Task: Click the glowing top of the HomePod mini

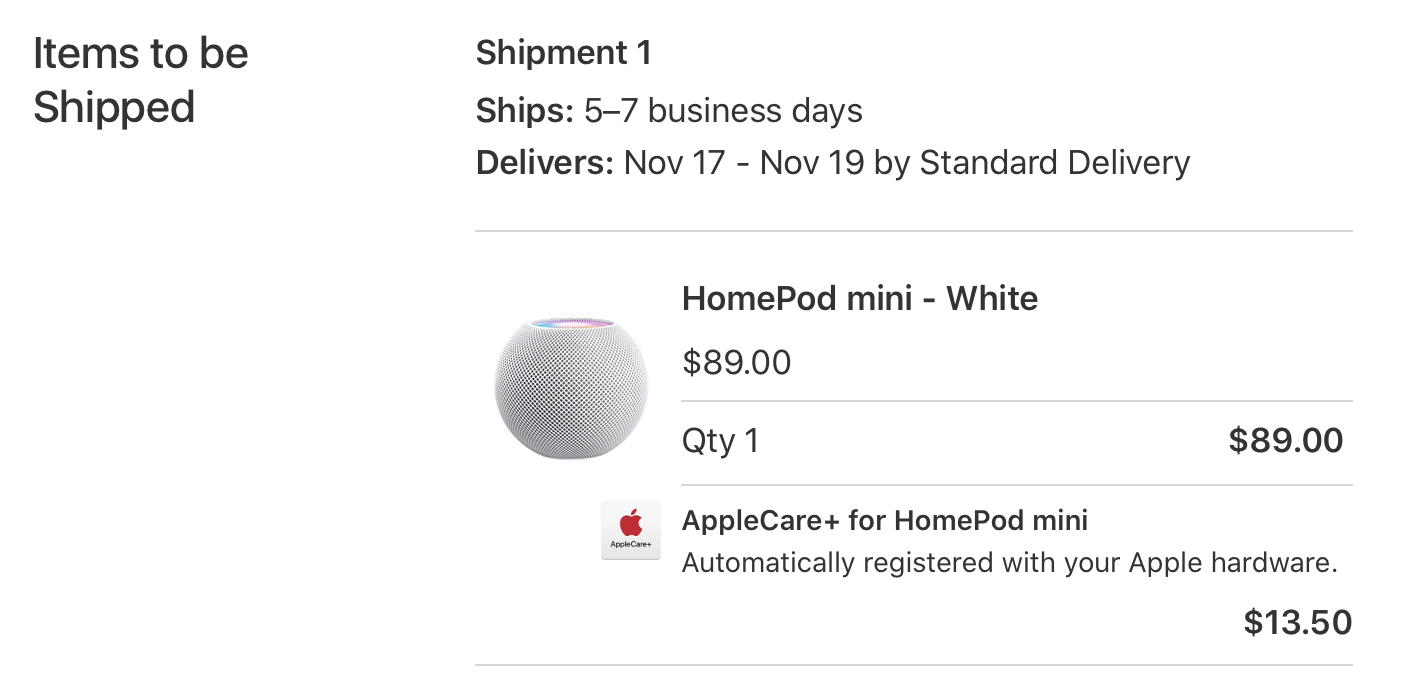Action: (571, 324)
